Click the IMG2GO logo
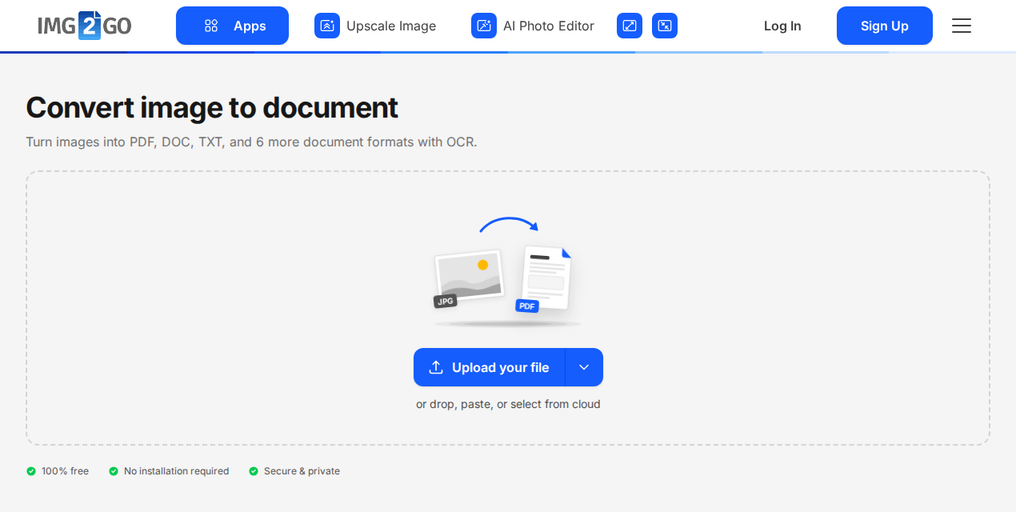Screen dimensions: 1024x512 (84, 25)
